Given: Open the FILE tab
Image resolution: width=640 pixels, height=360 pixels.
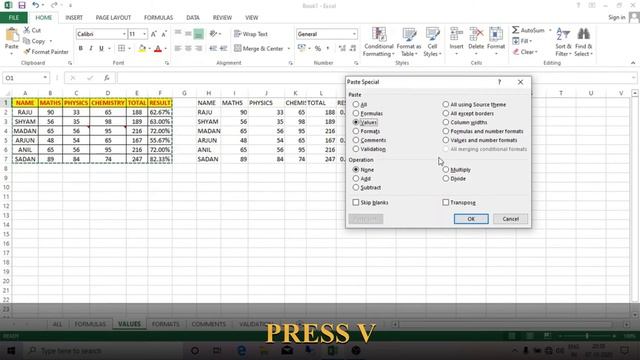Looking at the screenshot, I should (x=13, y=18).
